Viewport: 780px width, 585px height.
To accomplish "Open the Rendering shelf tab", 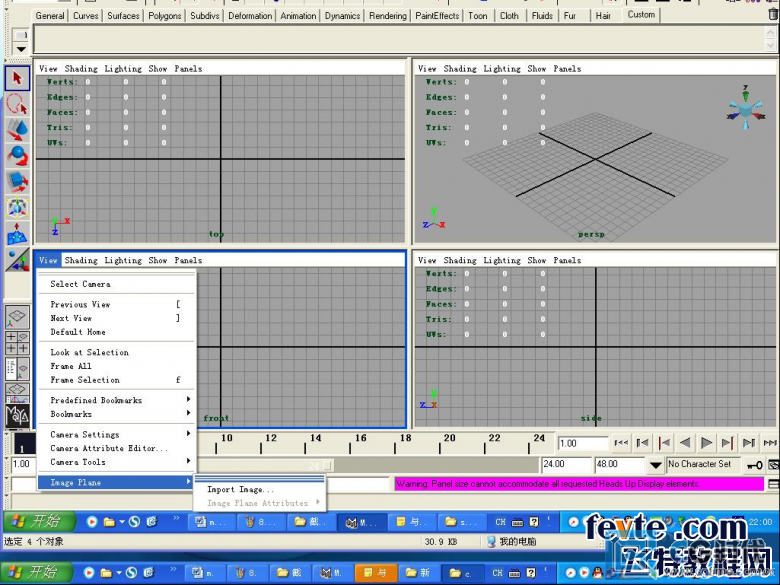I will point(388,16).
